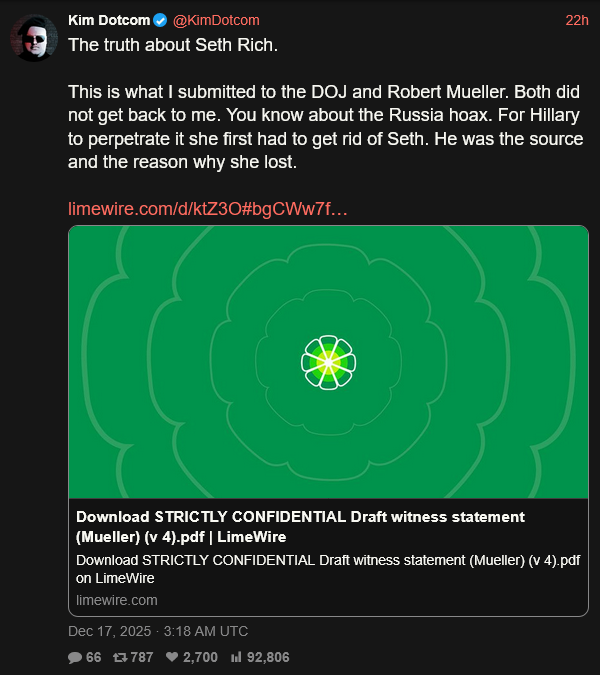Click the 66 replies count
This screenshot has width=600, height=675.
coord(94,657)
